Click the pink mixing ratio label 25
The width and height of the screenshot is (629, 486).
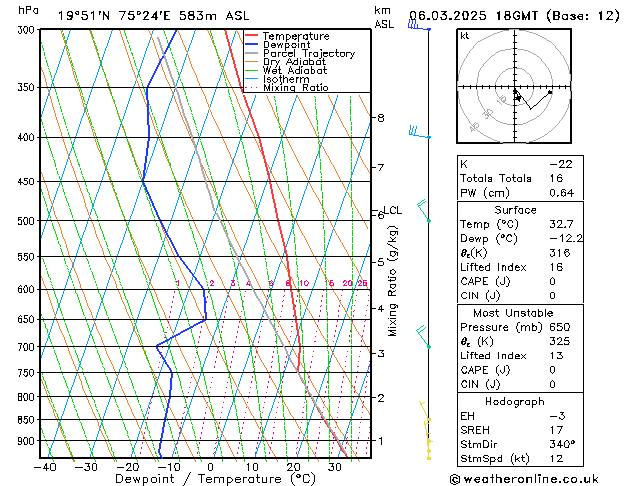[363, 283]
